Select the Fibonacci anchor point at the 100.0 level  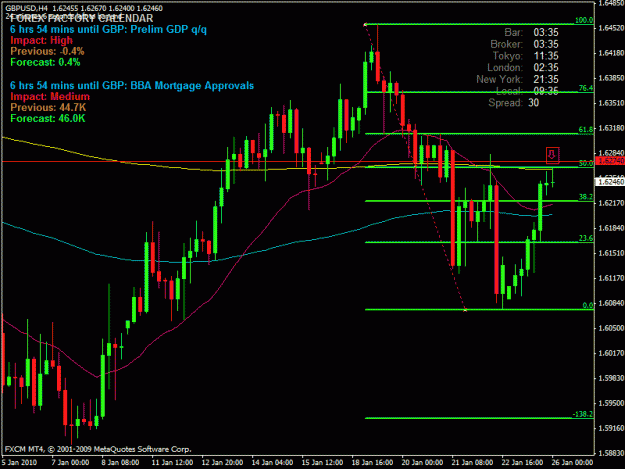coord(365,25)
